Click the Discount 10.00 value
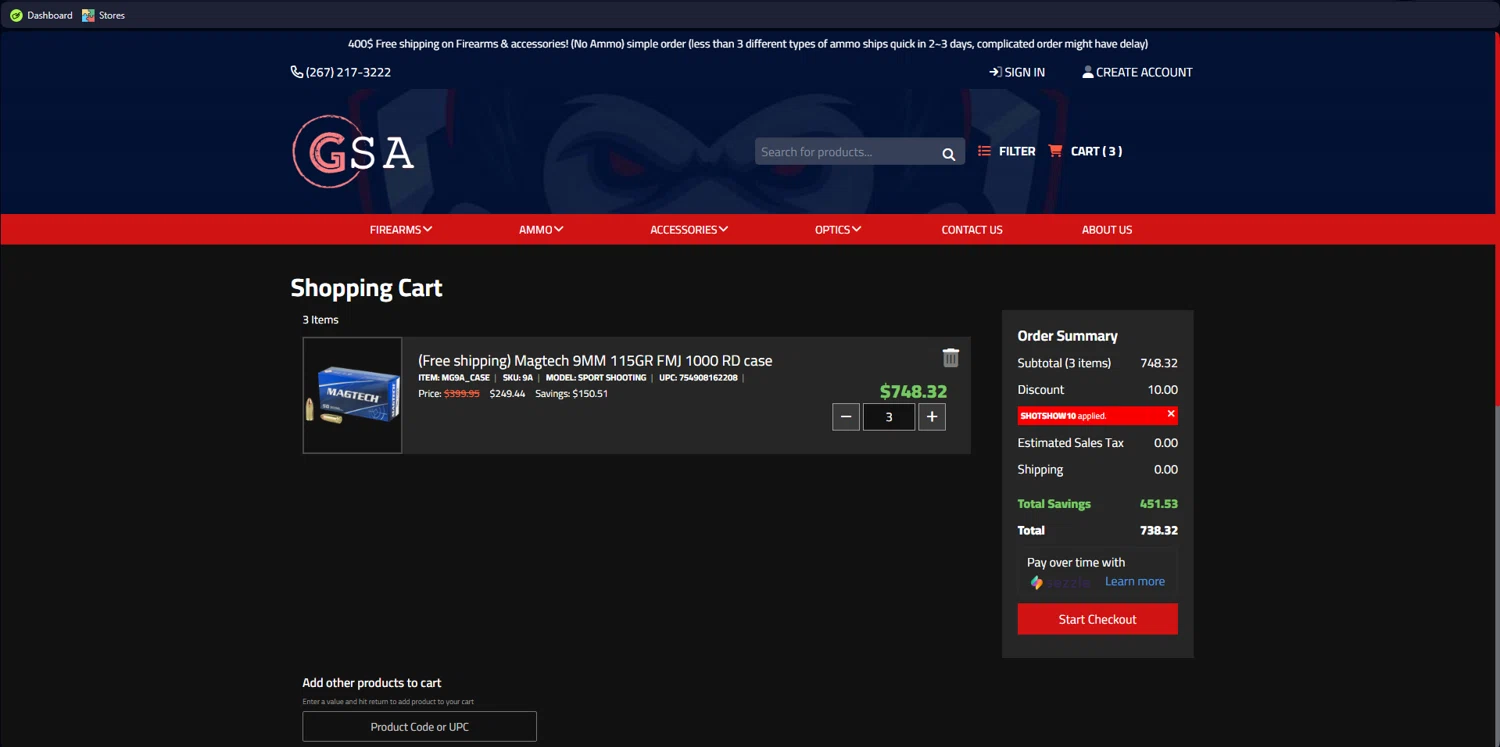 pyautogui.click(x=1163, y=390)
